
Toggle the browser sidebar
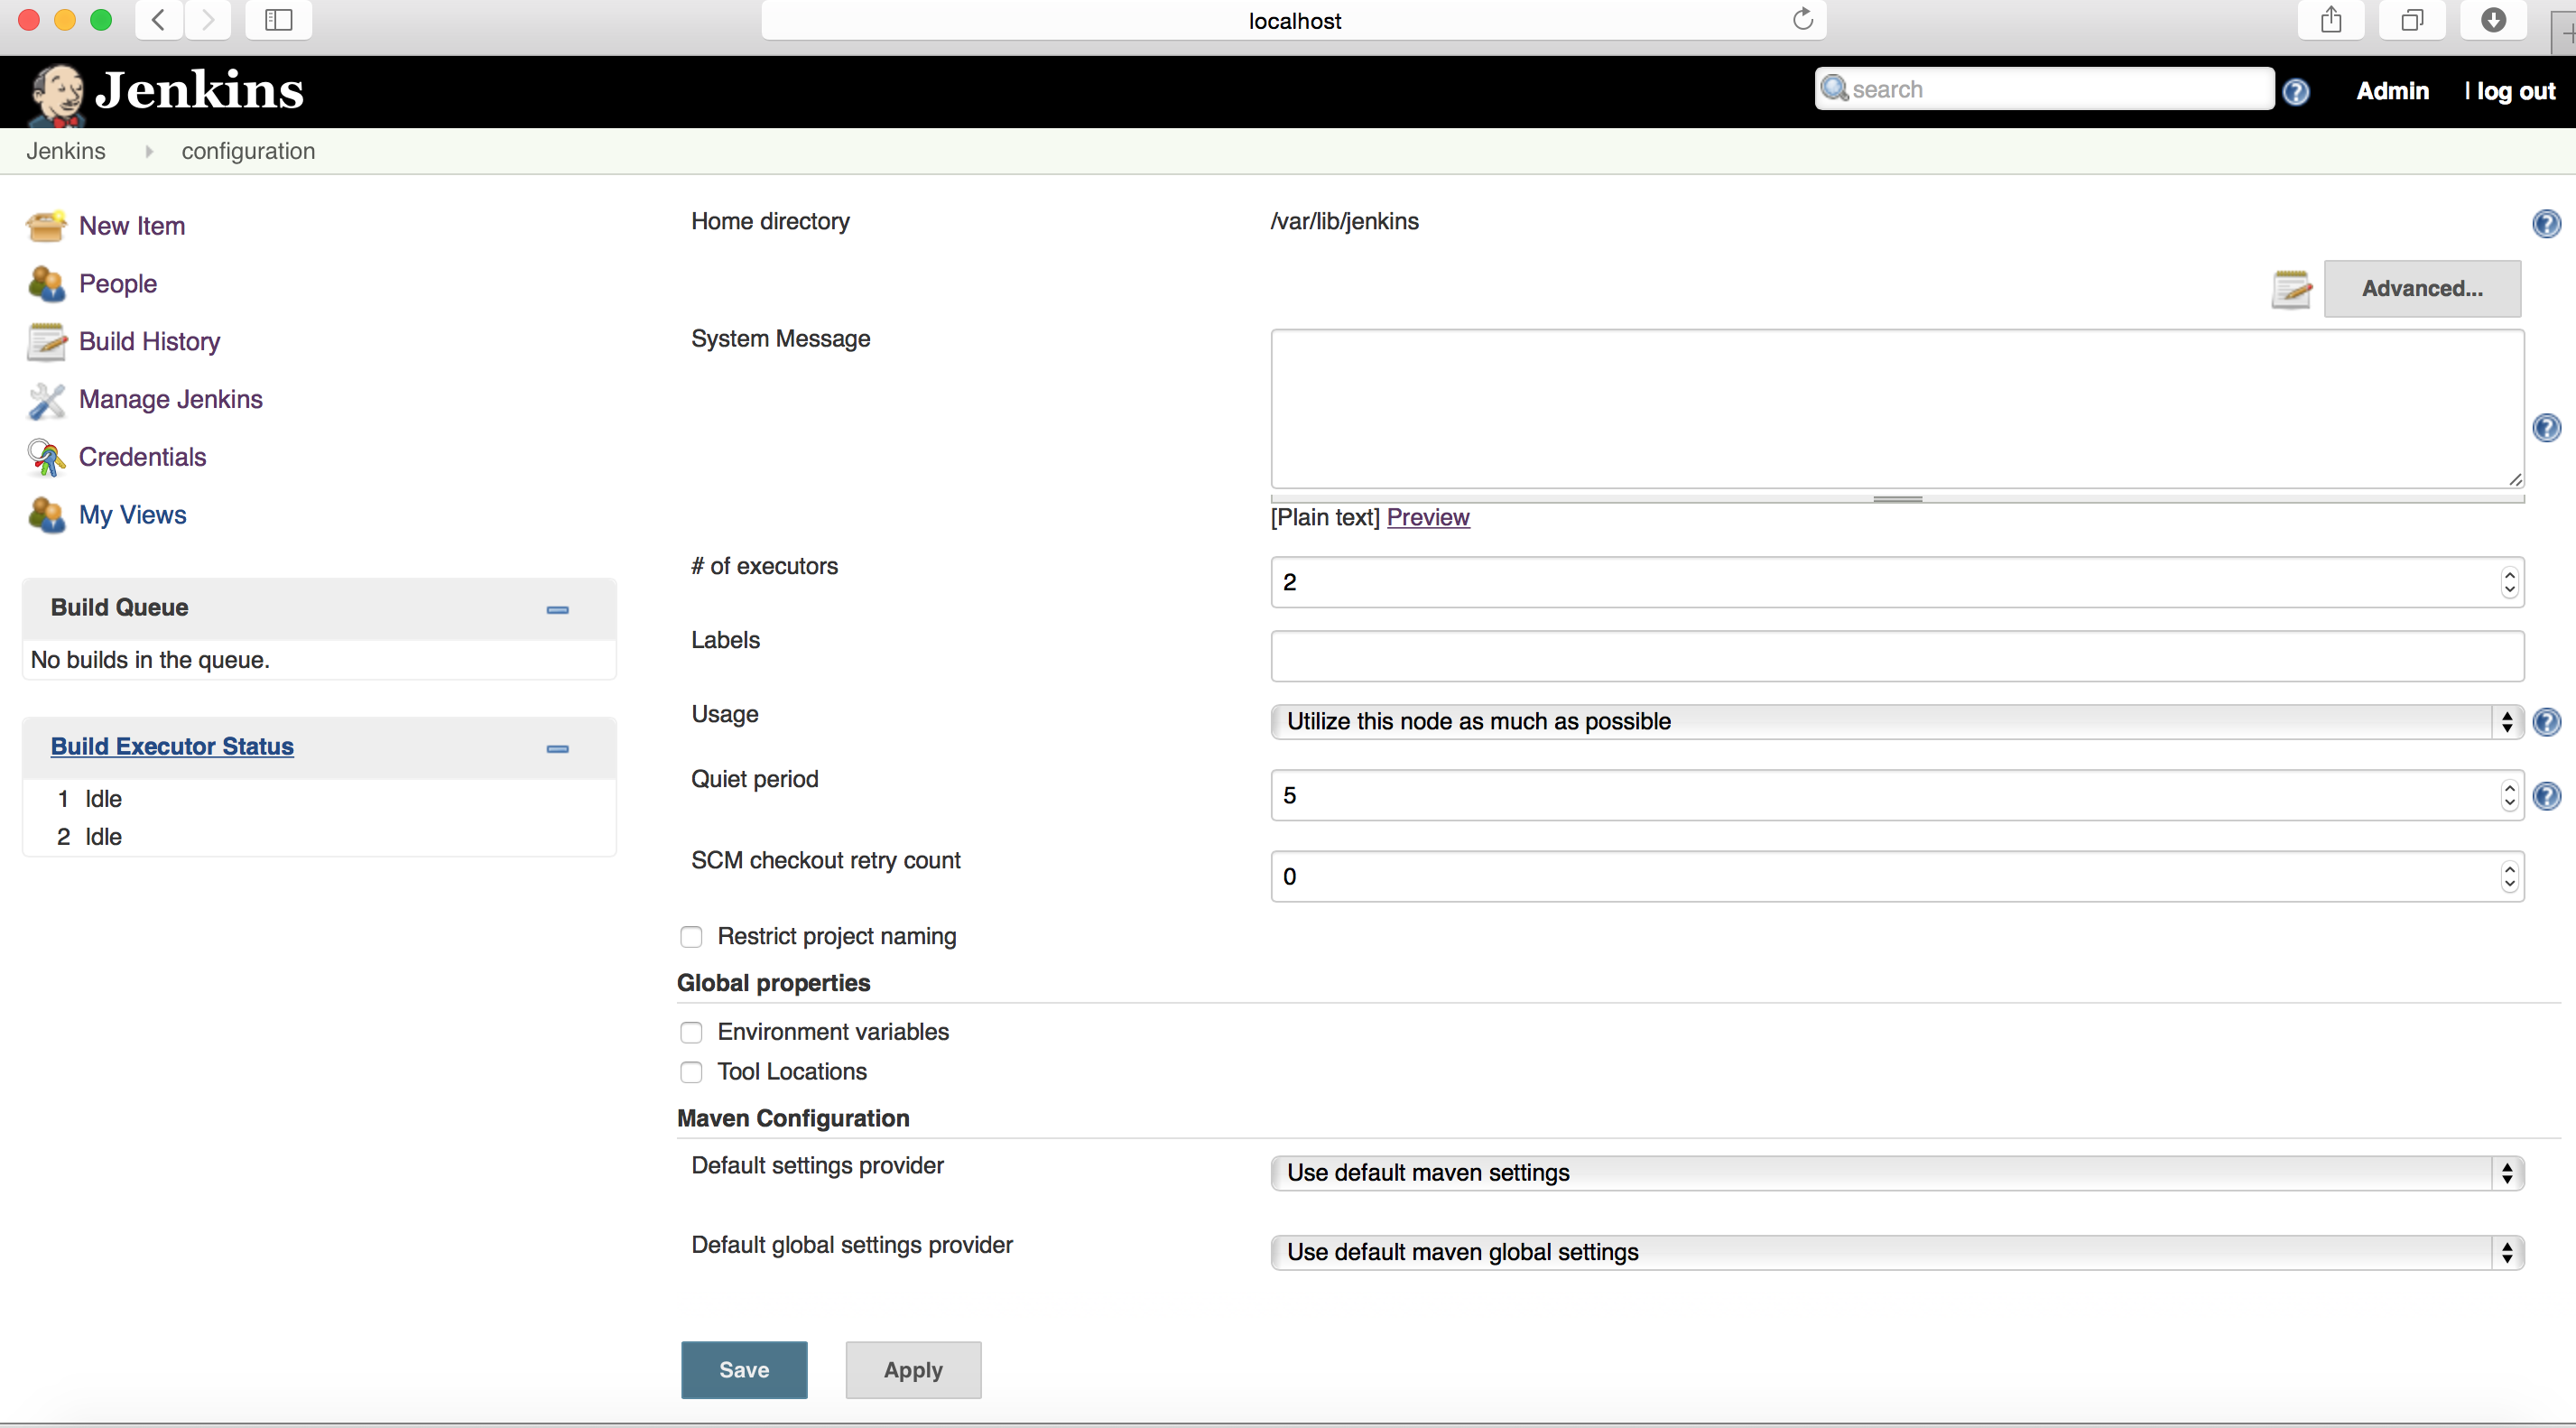pos(279,20)
